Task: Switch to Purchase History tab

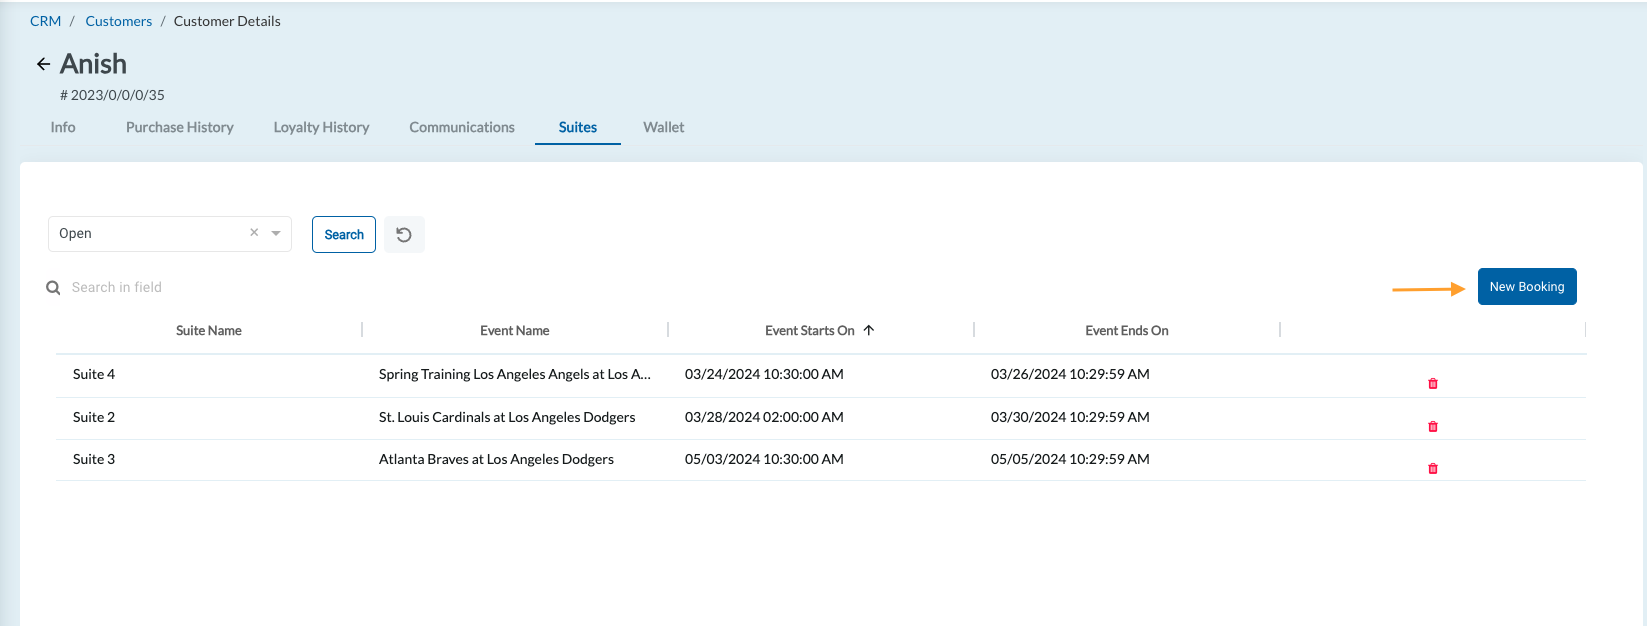Action: pyautogui.click(x=180, y=127)
